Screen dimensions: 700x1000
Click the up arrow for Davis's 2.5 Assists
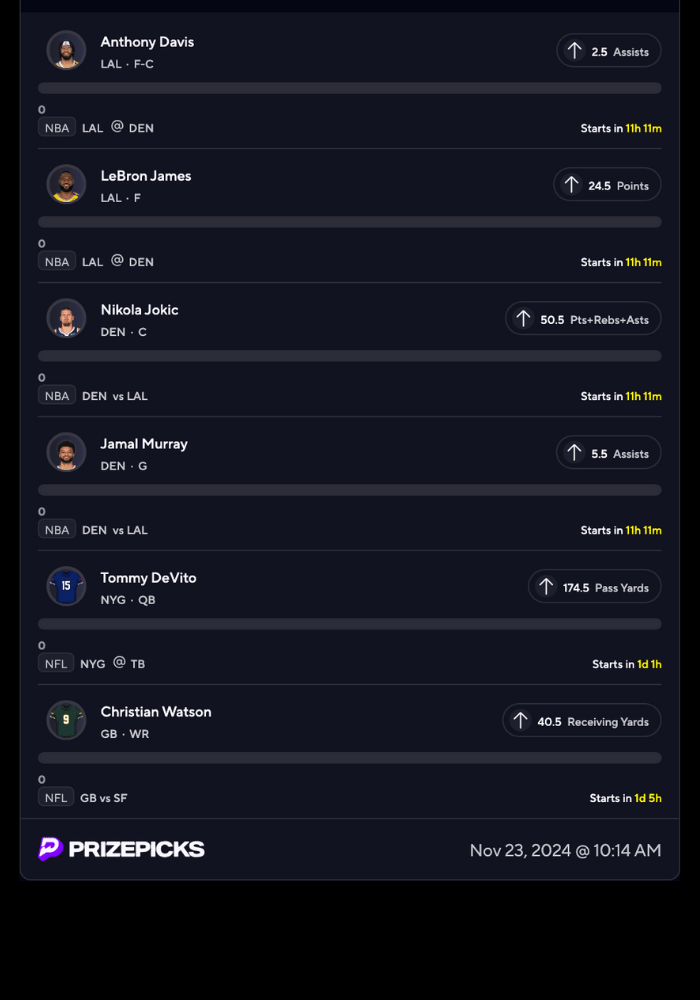pos(574,51)
